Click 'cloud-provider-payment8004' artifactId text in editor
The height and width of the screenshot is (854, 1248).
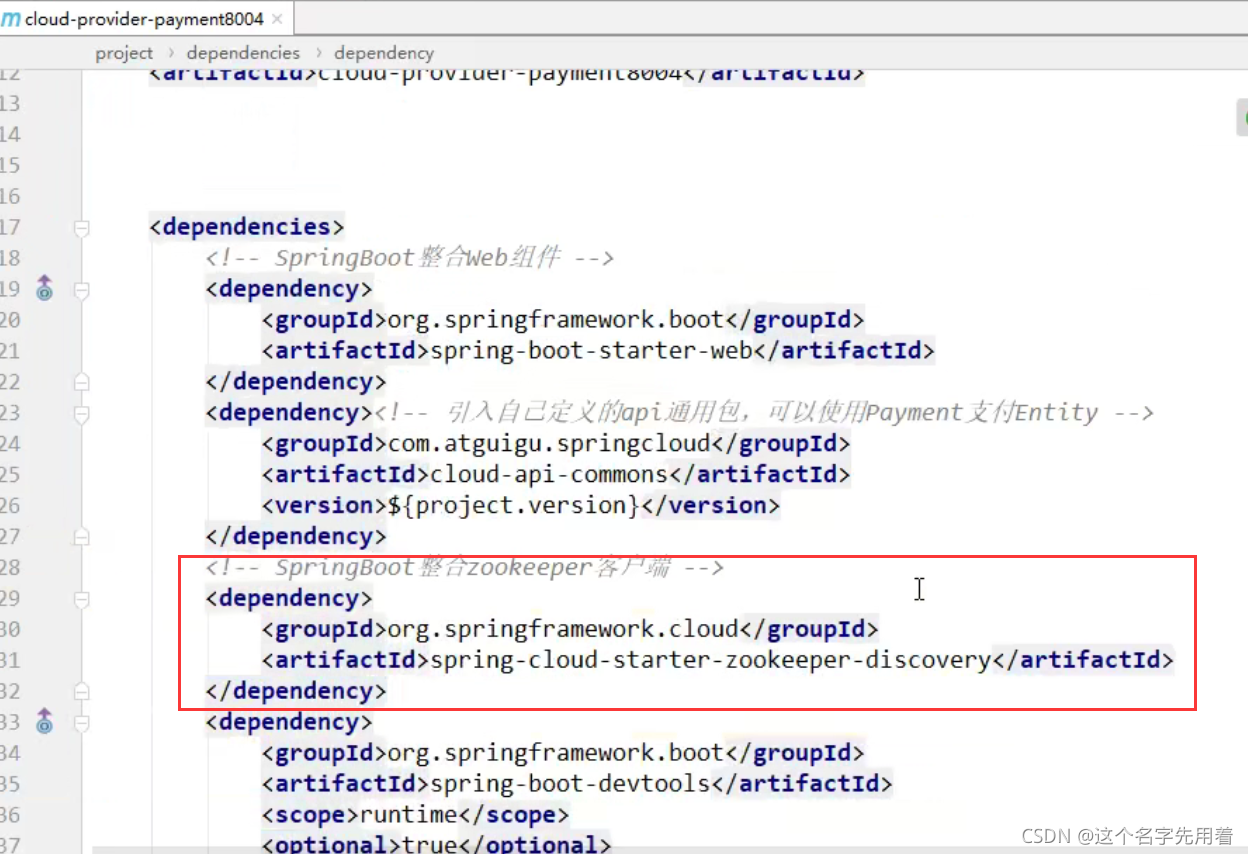coord(500,74)
